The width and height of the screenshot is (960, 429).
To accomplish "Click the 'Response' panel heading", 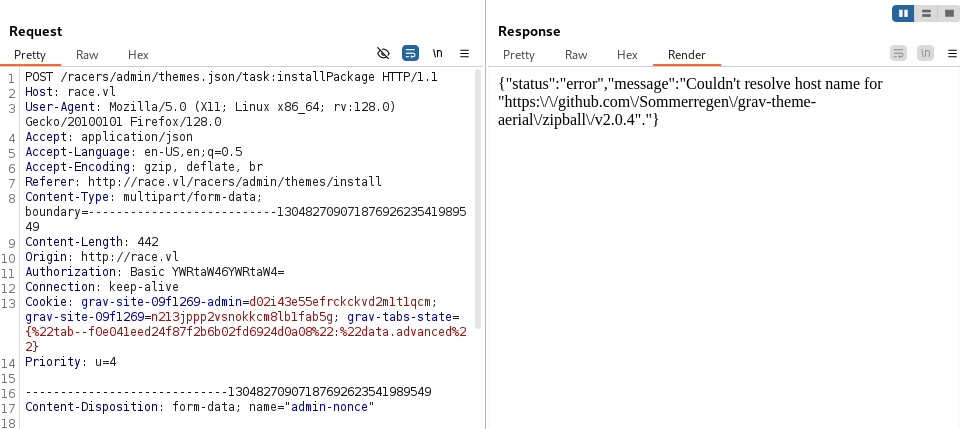I will click(529, 31).
